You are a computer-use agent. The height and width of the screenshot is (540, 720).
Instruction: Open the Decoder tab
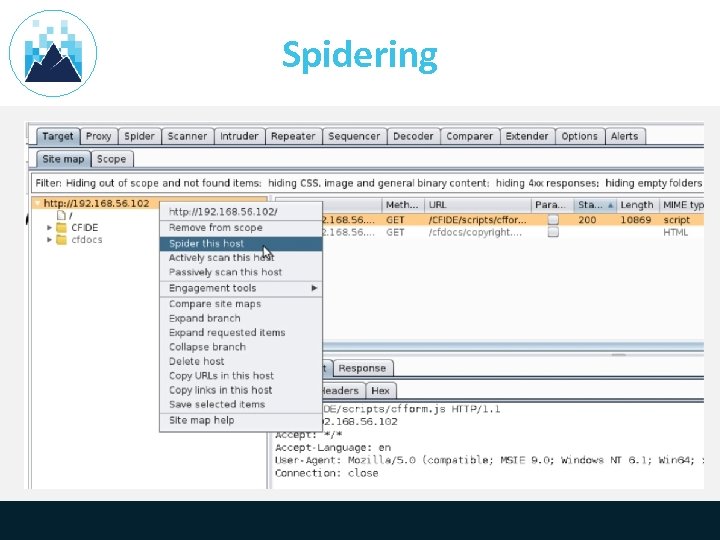click(x=413, y=136)
